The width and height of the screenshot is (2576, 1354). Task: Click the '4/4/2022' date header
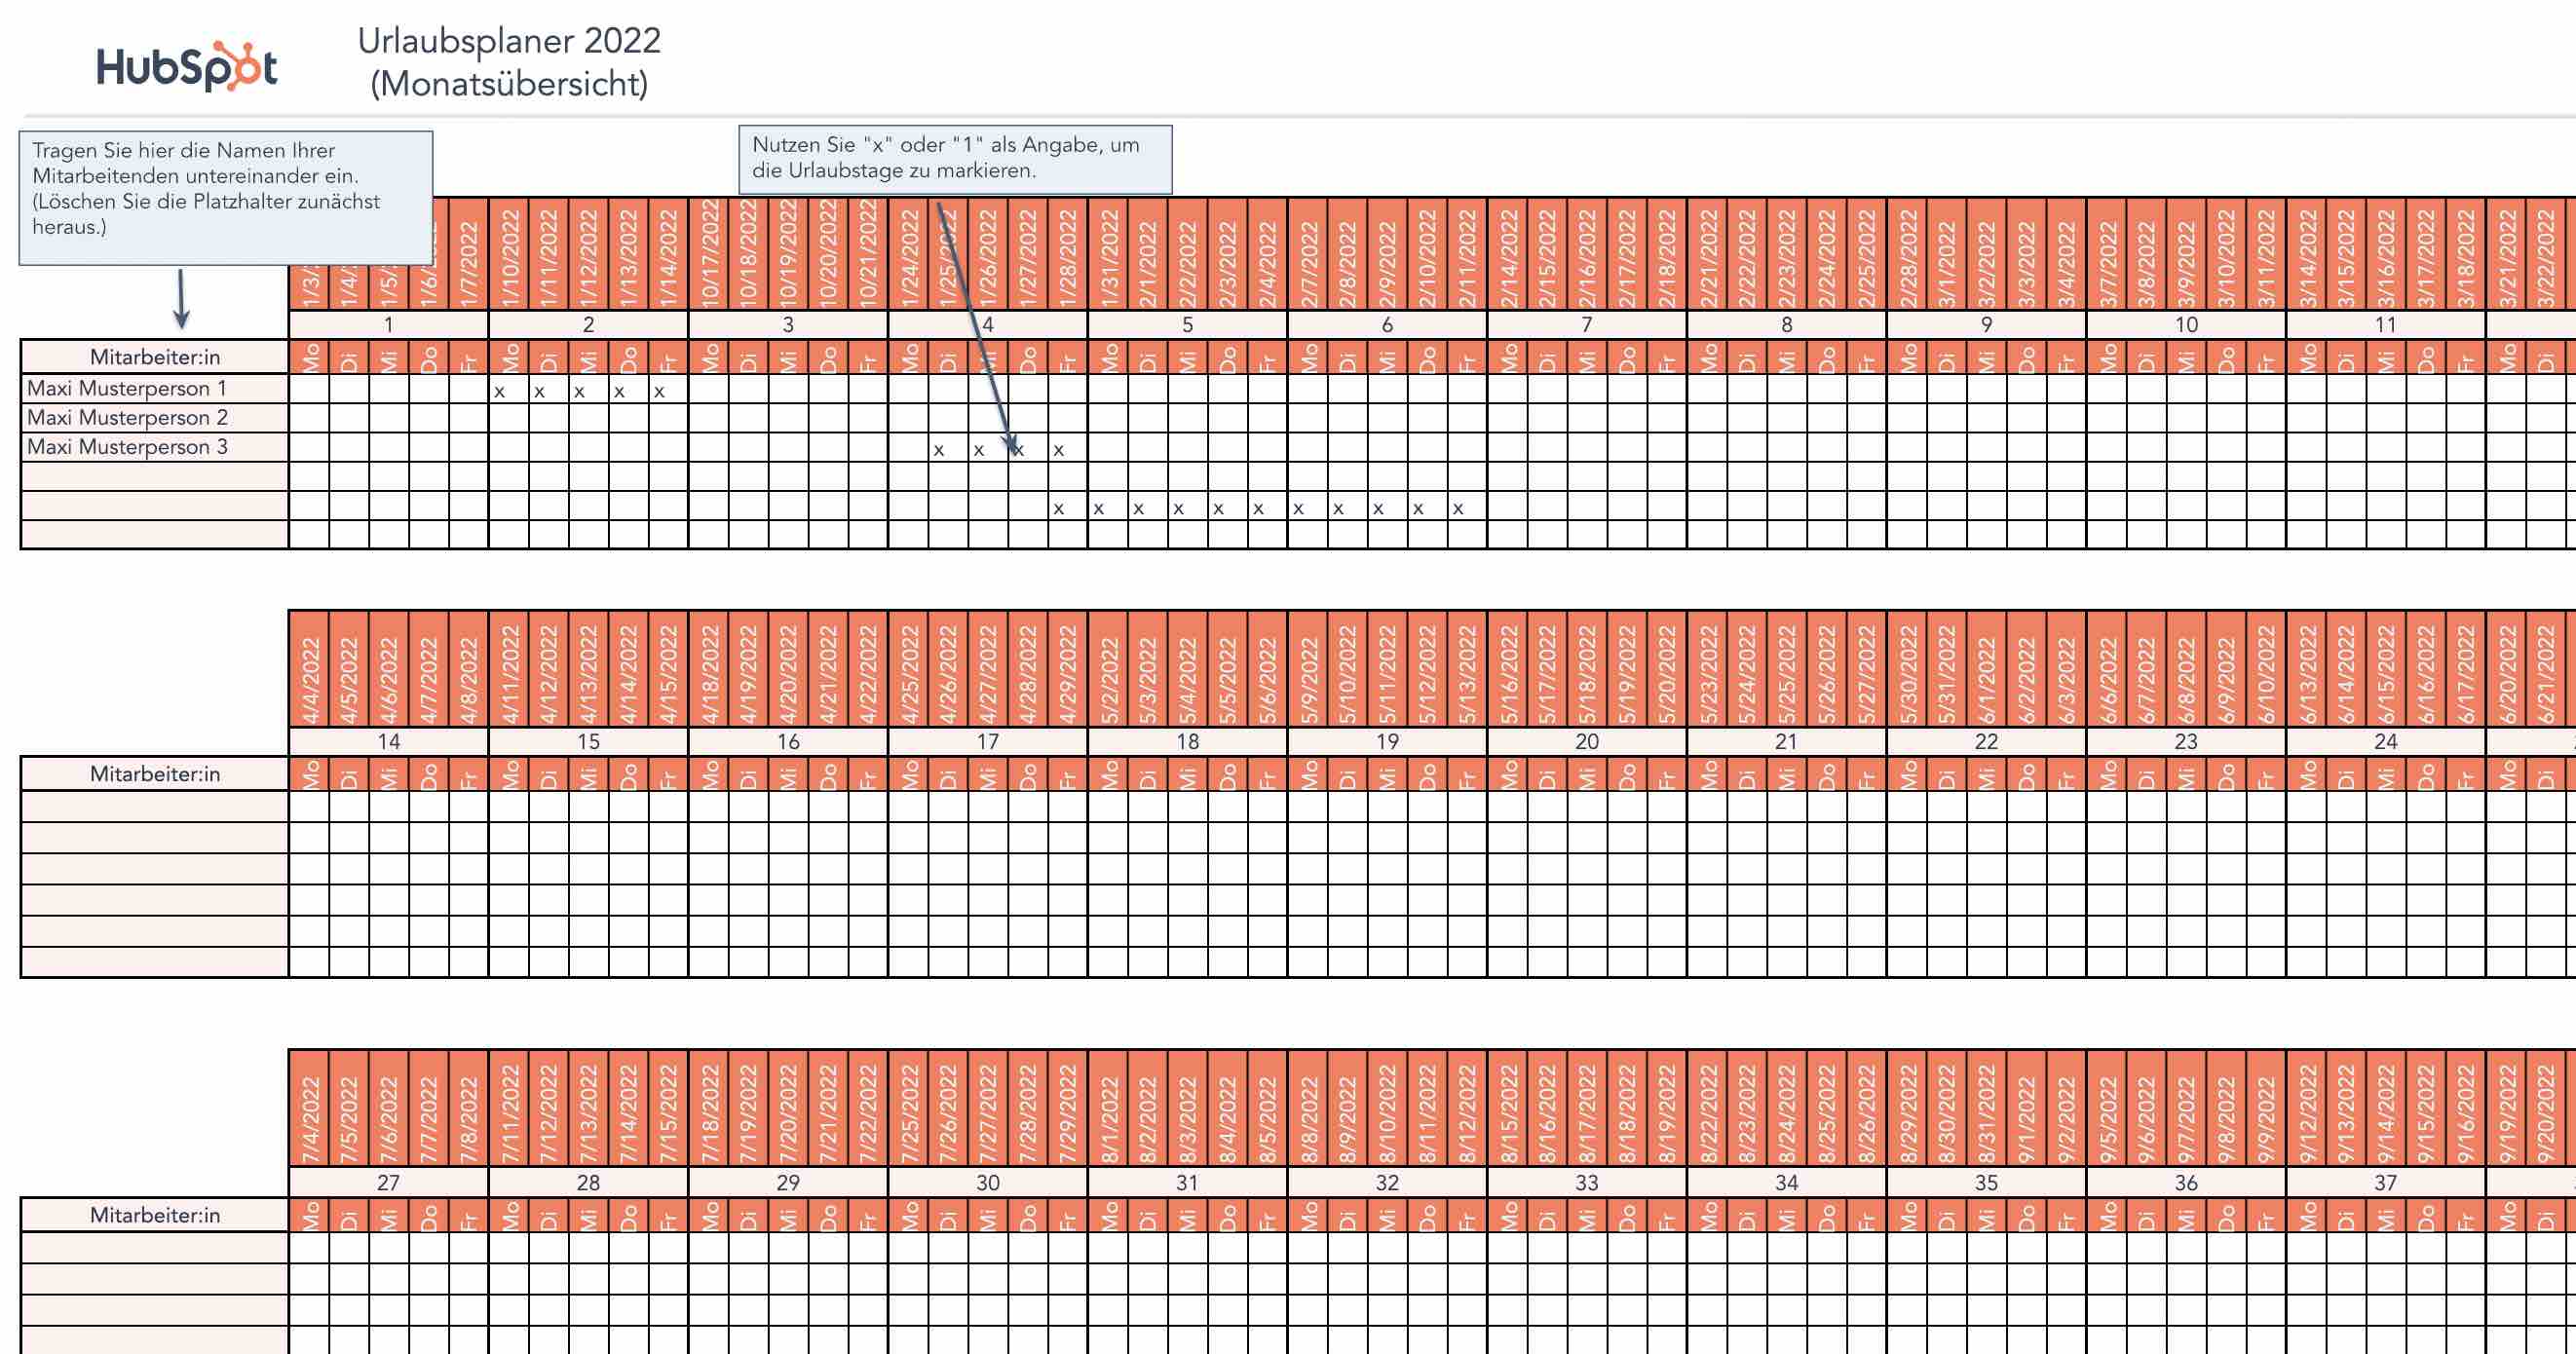tap(309, 669)
